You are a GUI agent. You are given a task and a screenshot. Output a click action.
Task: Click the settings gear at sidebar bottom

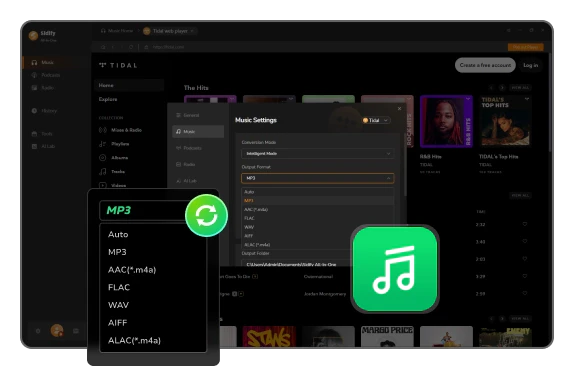[x=38, y=331]
